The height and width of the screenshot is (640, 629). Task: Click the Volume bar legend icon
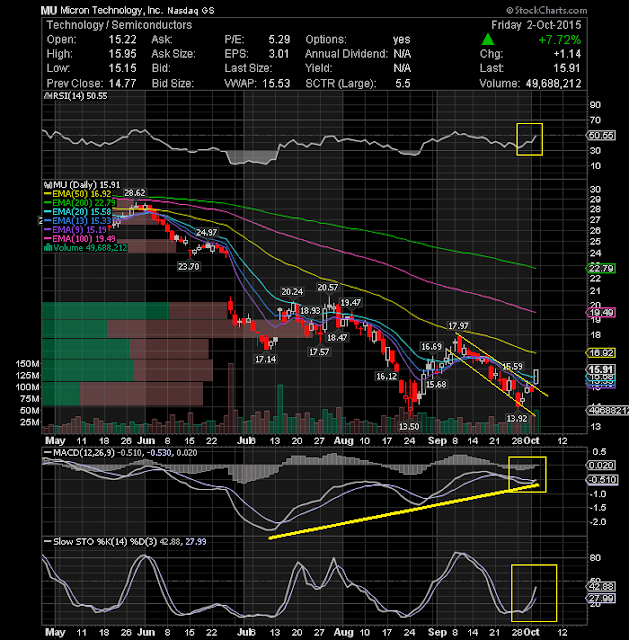[48, 248]
